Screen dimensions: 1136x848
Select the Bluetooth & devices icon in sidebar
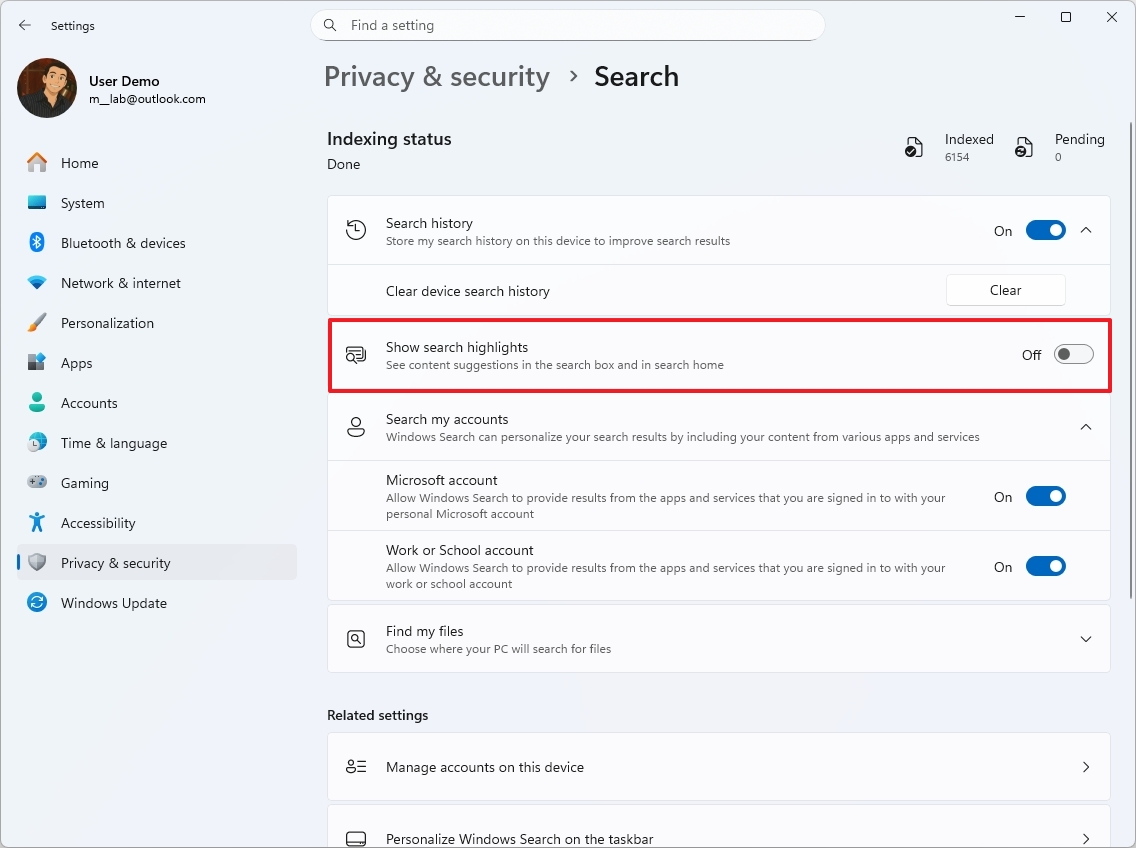[x=37, y=242]
